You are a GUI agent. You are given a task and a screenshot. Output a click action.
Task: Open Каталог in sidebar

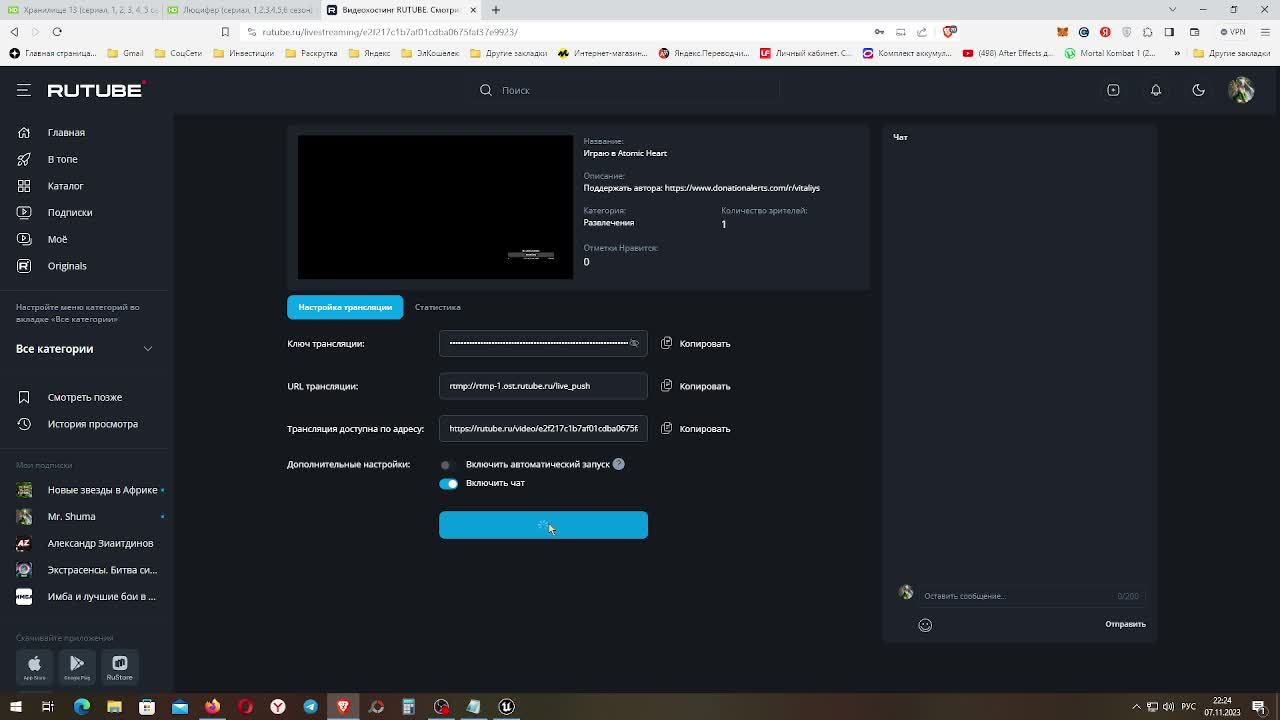pyautogui.click(x=65, y=186)
